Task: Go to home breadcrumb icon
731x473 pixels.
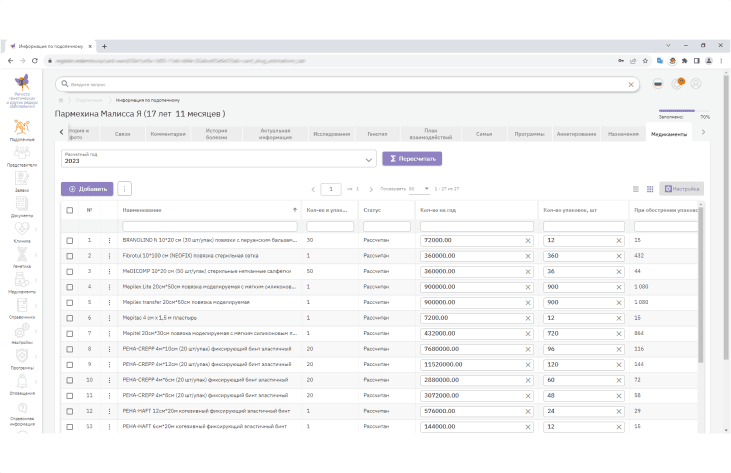Action: click(61, 100)
